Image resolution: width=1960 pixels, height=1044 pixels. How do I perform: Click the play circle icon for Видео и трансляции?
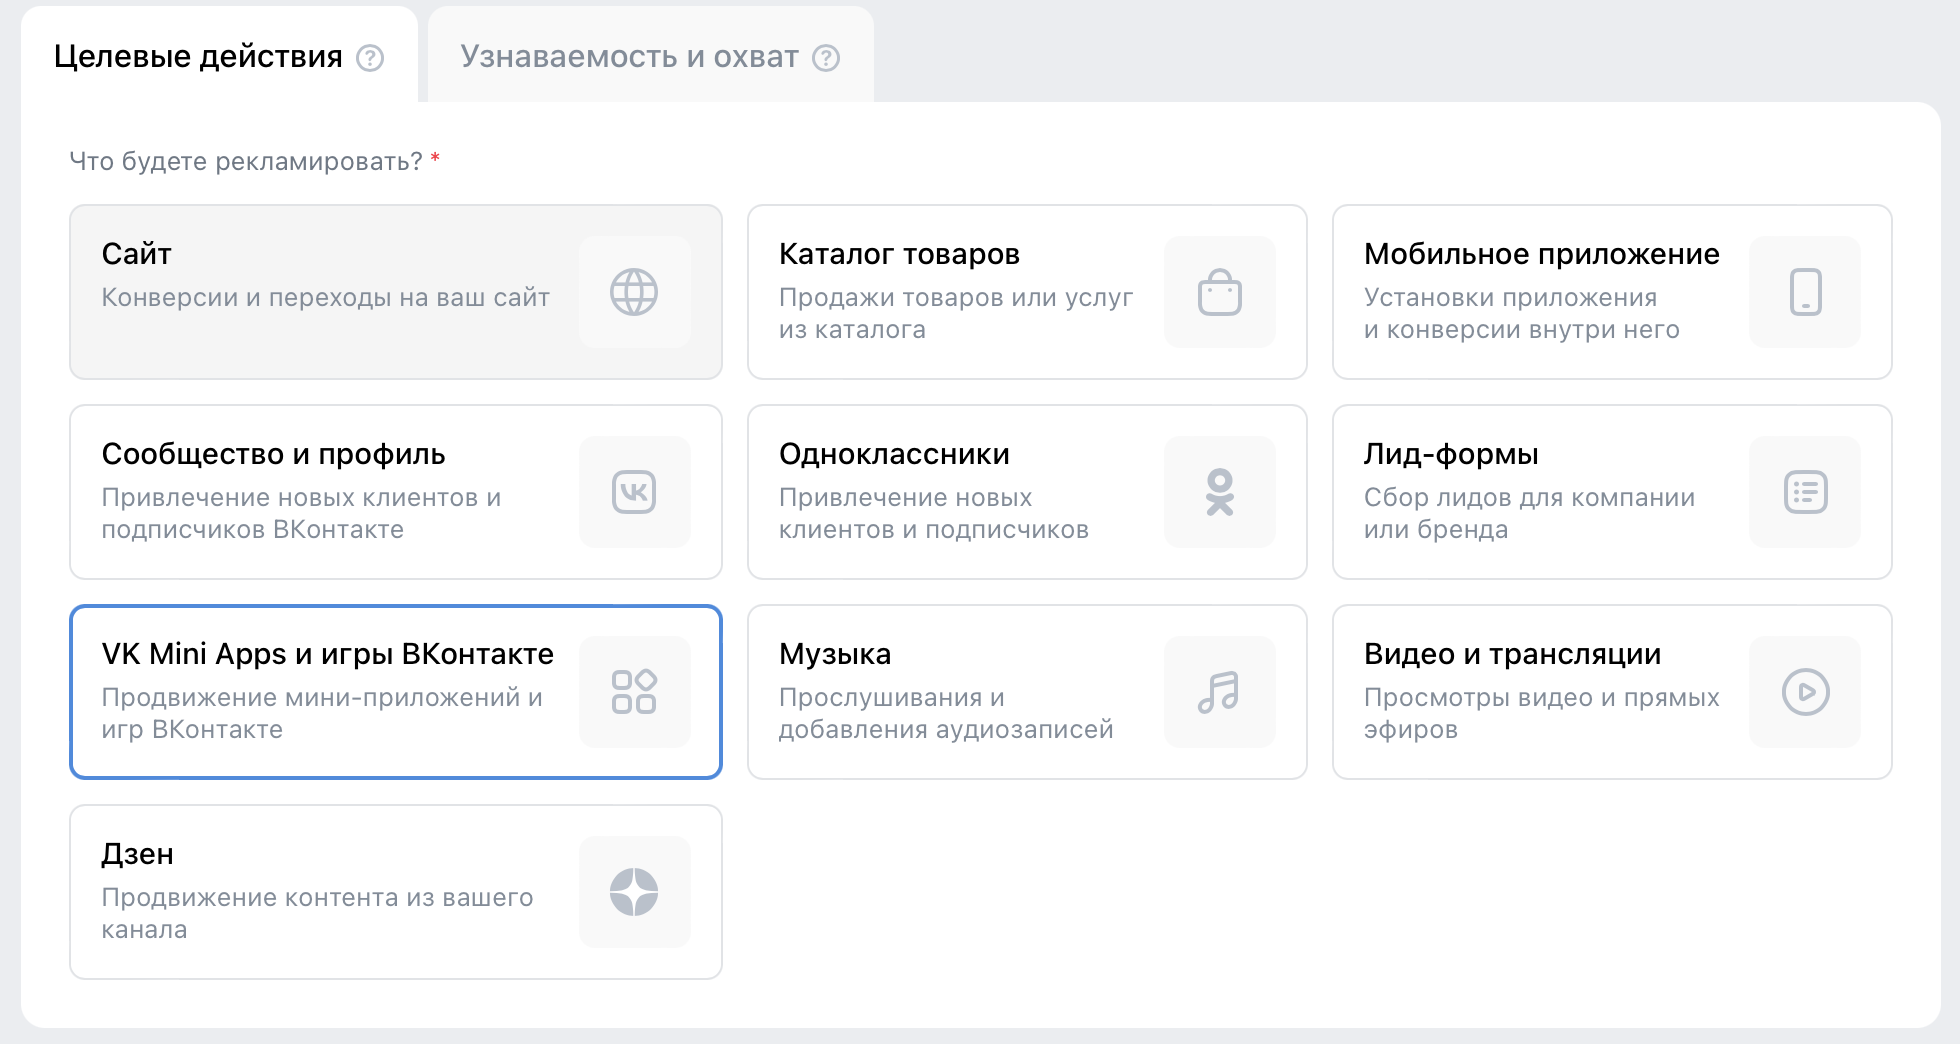1805,692
